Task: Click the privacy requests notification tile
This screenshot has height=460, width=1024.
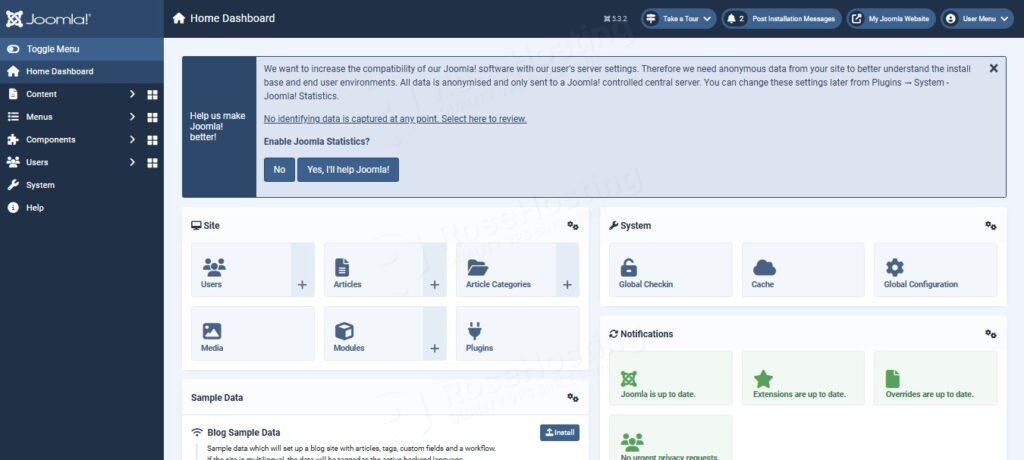Action: coord(671,437)
